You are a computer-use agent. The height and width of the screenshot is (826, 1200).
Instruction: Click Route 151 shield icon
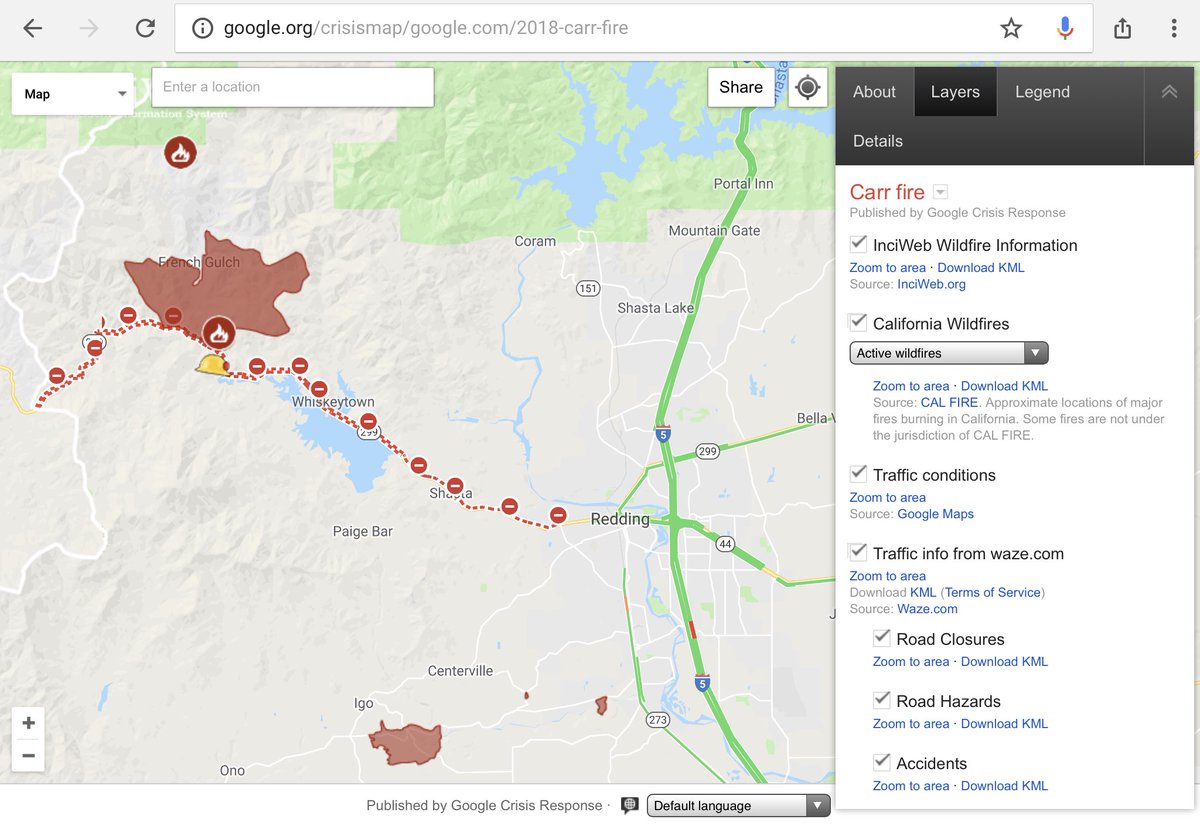pos(588,289)
